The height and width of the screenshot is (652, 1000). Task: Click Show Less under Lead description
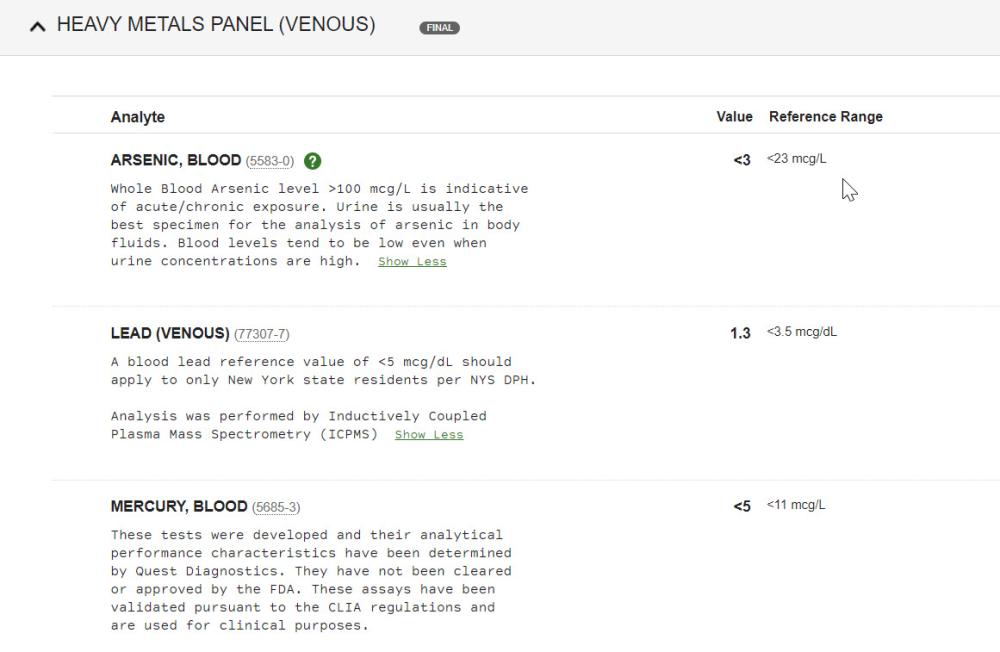(x=429, y=434)
